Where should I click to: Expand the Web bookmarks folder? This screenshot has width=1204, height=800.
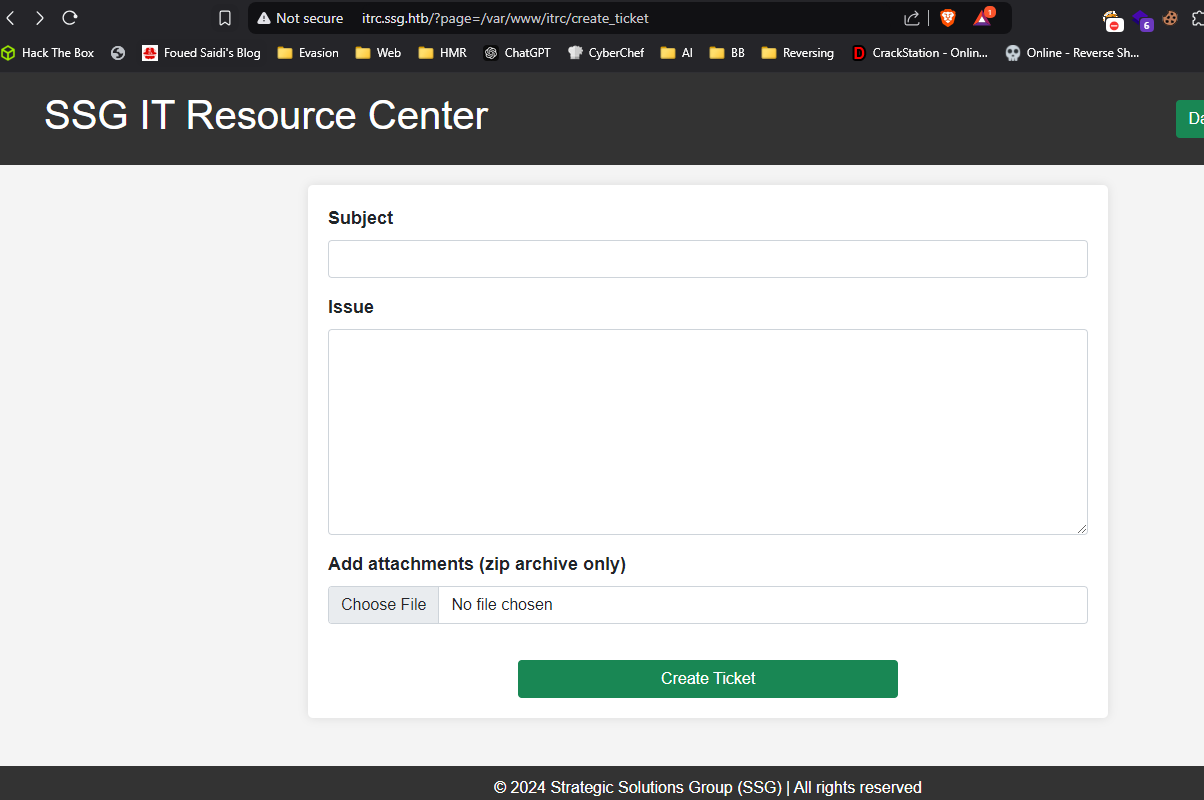(x=378, y=52)
